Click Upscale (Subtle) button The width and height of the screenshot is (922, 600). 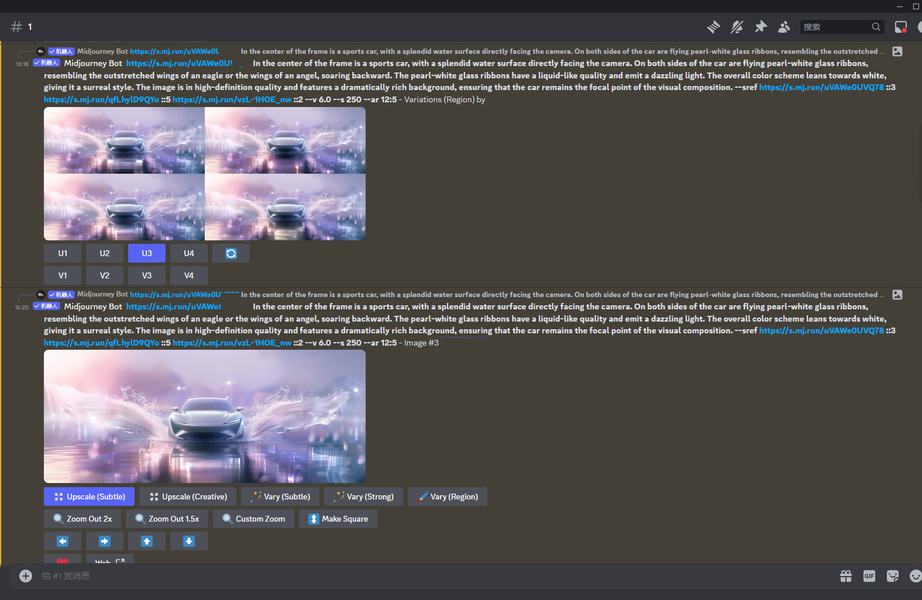(x=89, y=497)
